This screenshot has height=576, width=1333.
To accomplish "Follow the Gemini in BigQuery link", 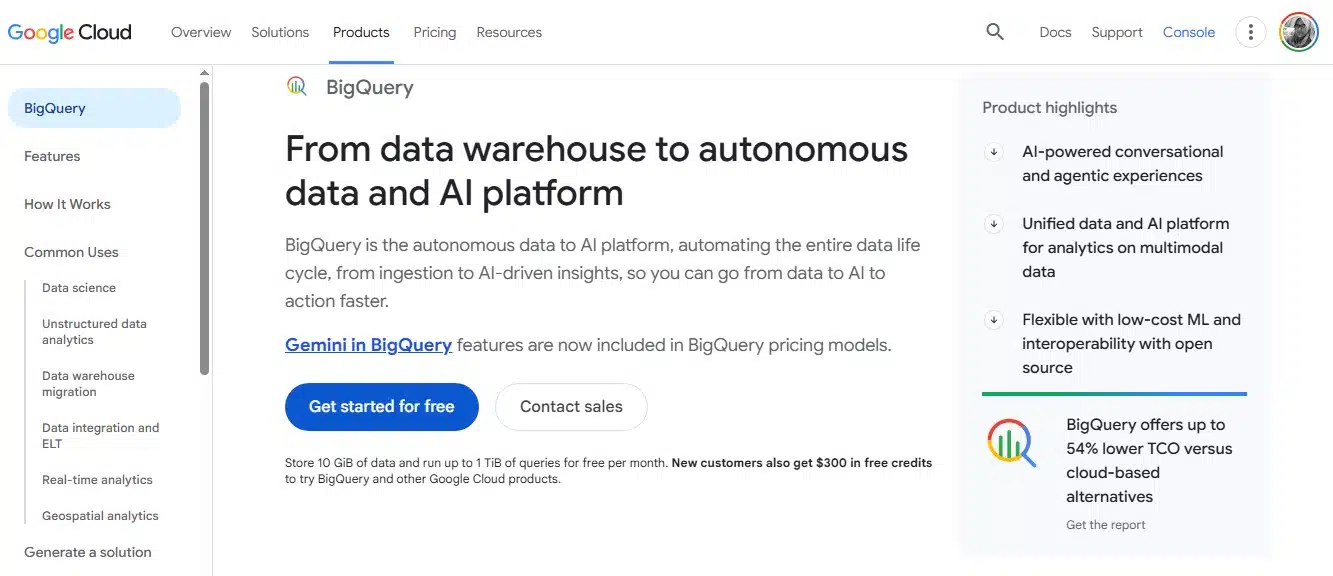I will point(368,345).
